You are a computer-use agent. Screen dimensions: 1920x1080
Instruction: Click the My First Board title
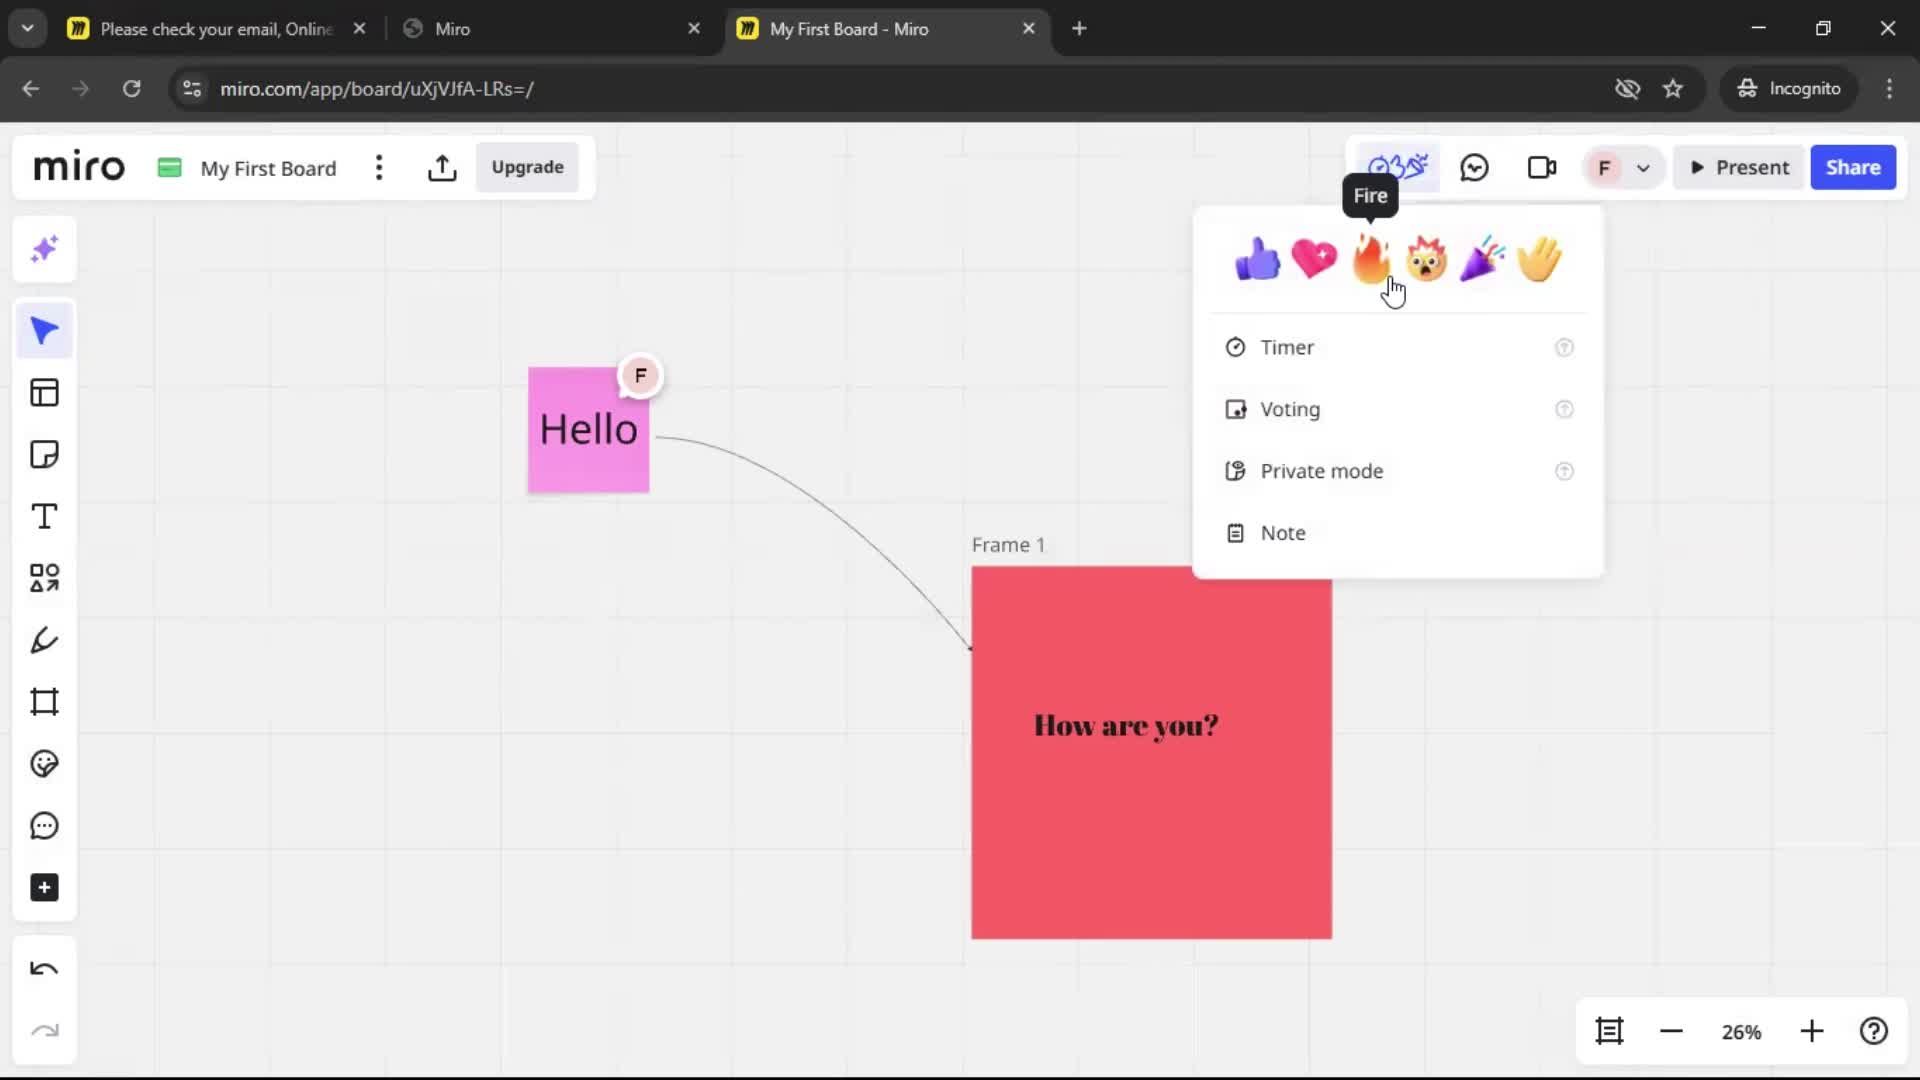coord(268,168)
